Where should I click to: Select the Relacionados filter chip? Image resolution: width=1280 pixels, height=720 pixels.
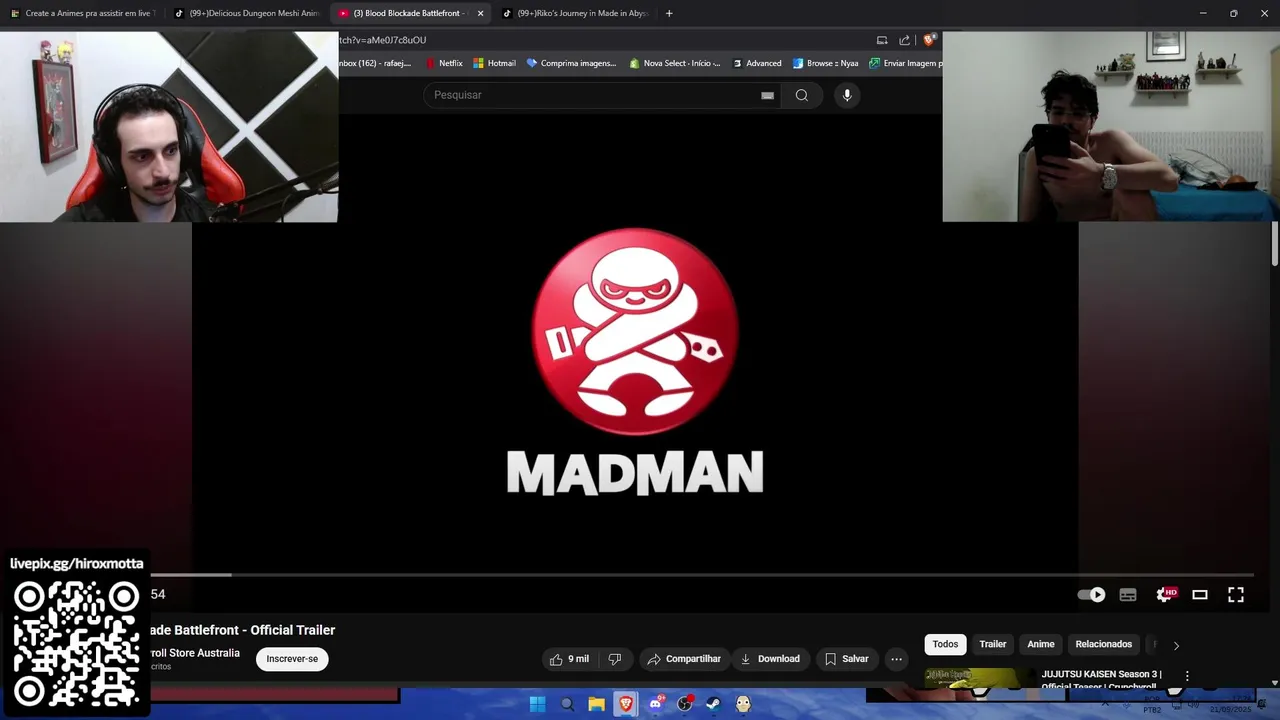coord(1104,644)
